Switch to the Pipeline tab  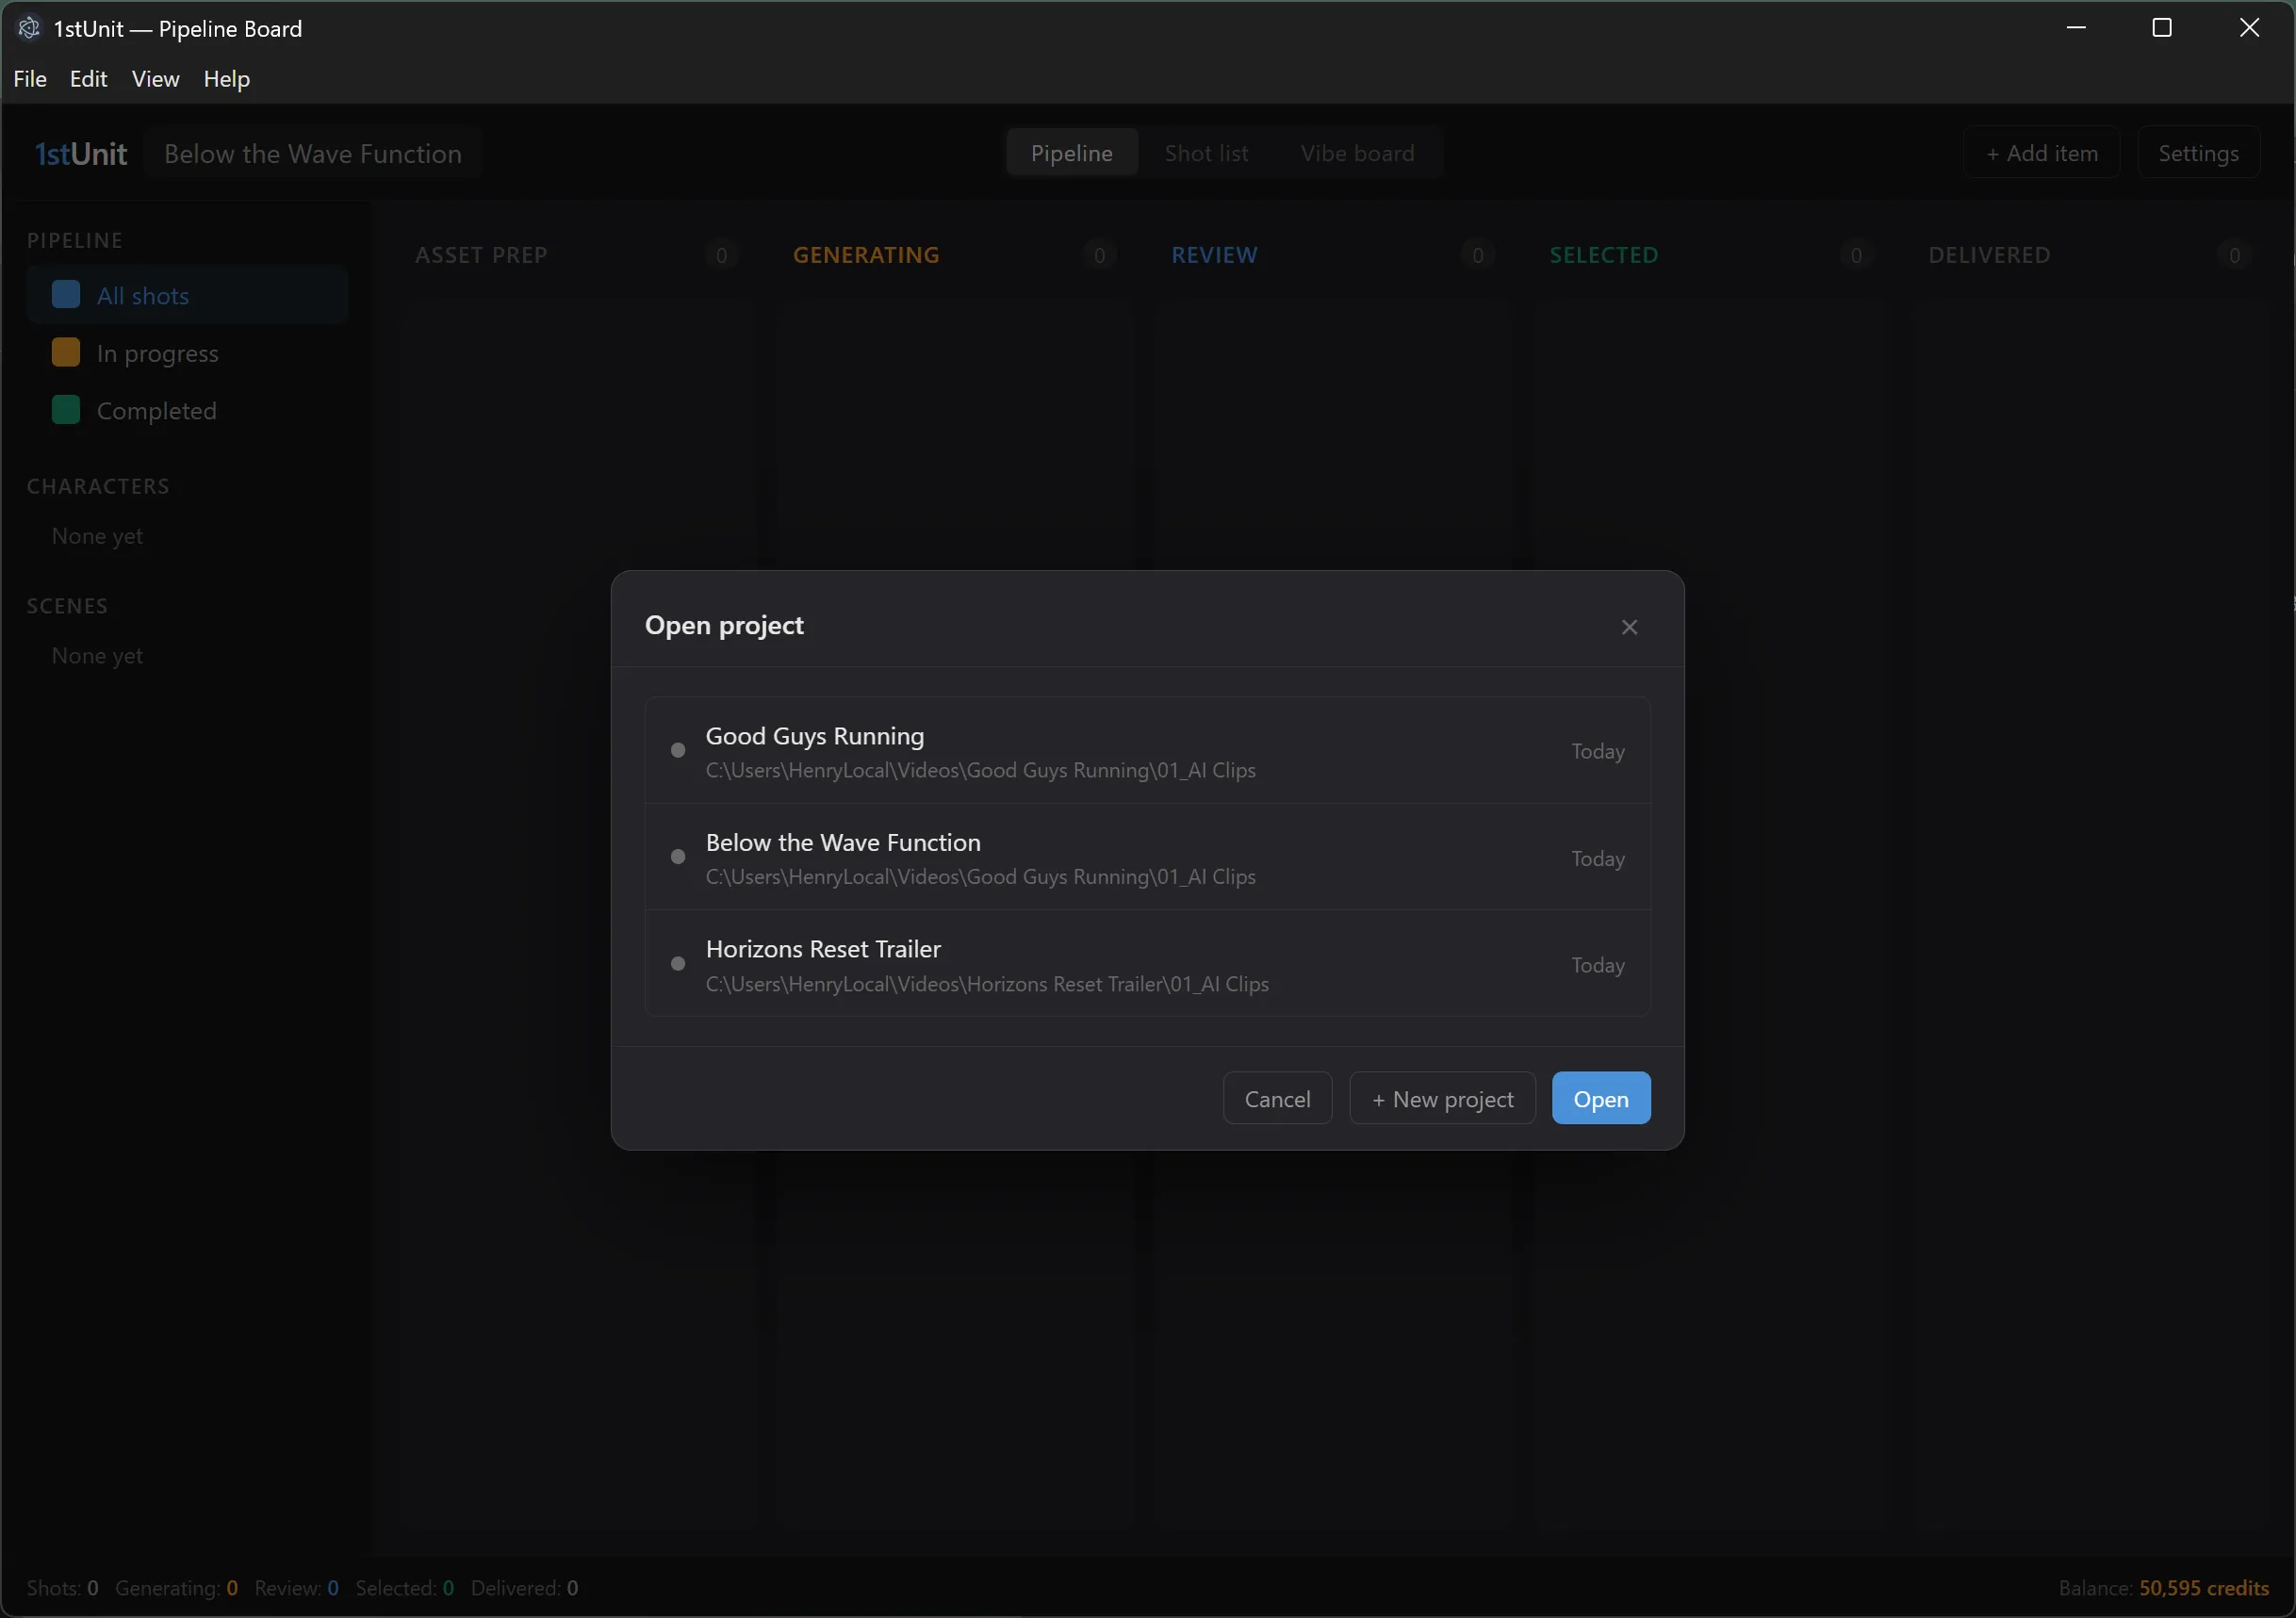pyautogui.click(x=1071, y=153)
